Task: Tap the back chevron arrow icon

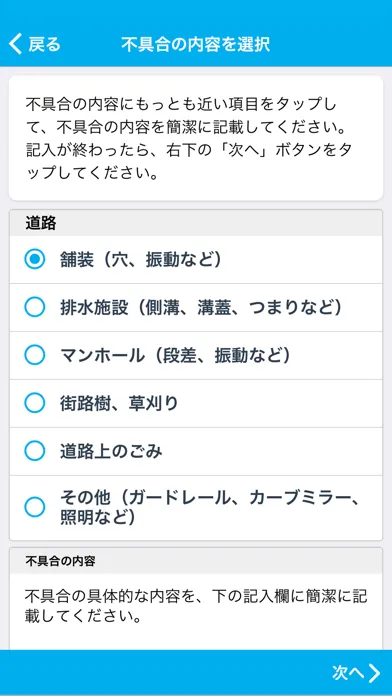Action: pyautogui.click(x=15, y=45)
